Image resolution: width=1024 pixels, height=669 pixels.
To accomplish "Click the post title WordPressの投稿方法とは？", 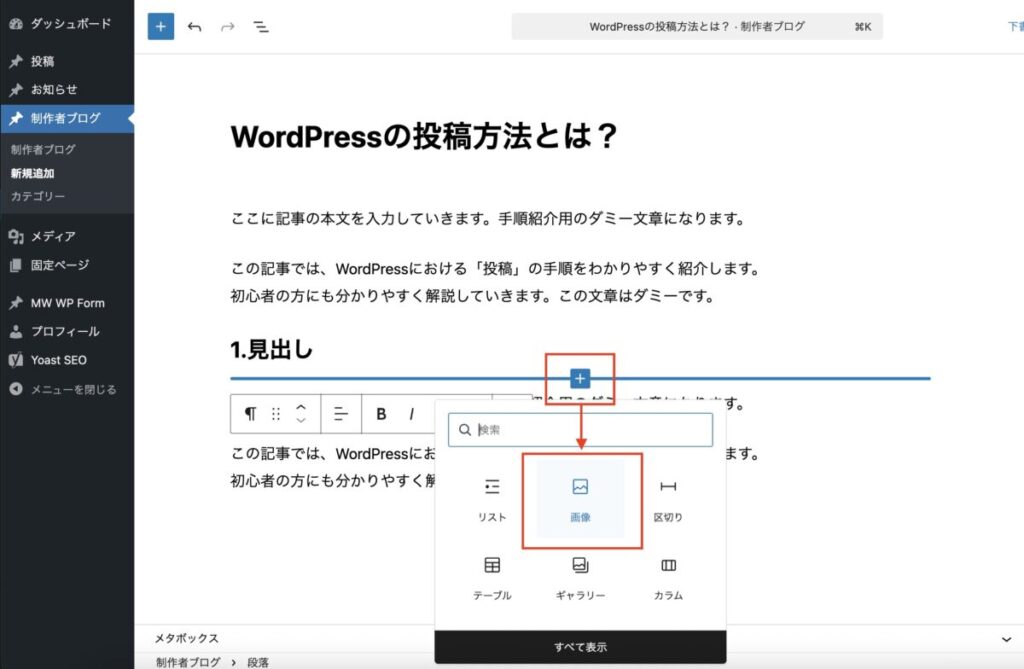I will (x=423, y=137).
